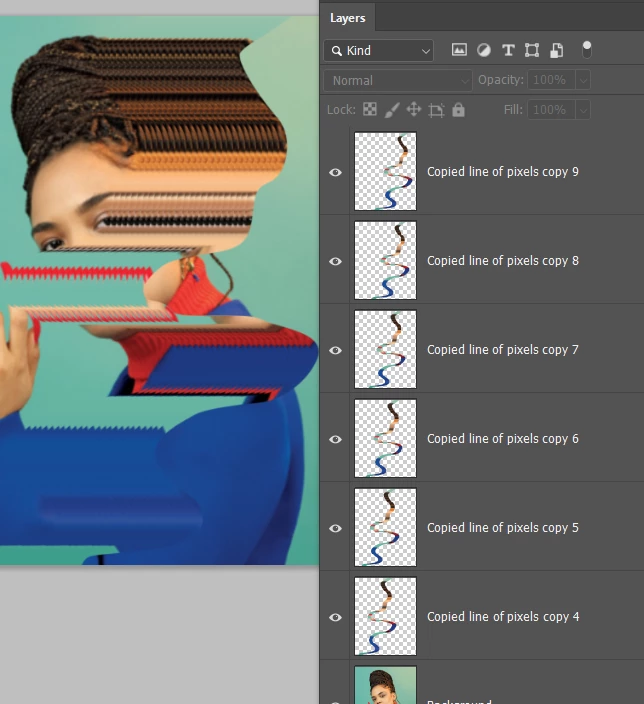Hide Copied line of pixels copy 6
644x704 pixels.
[335, 439]
